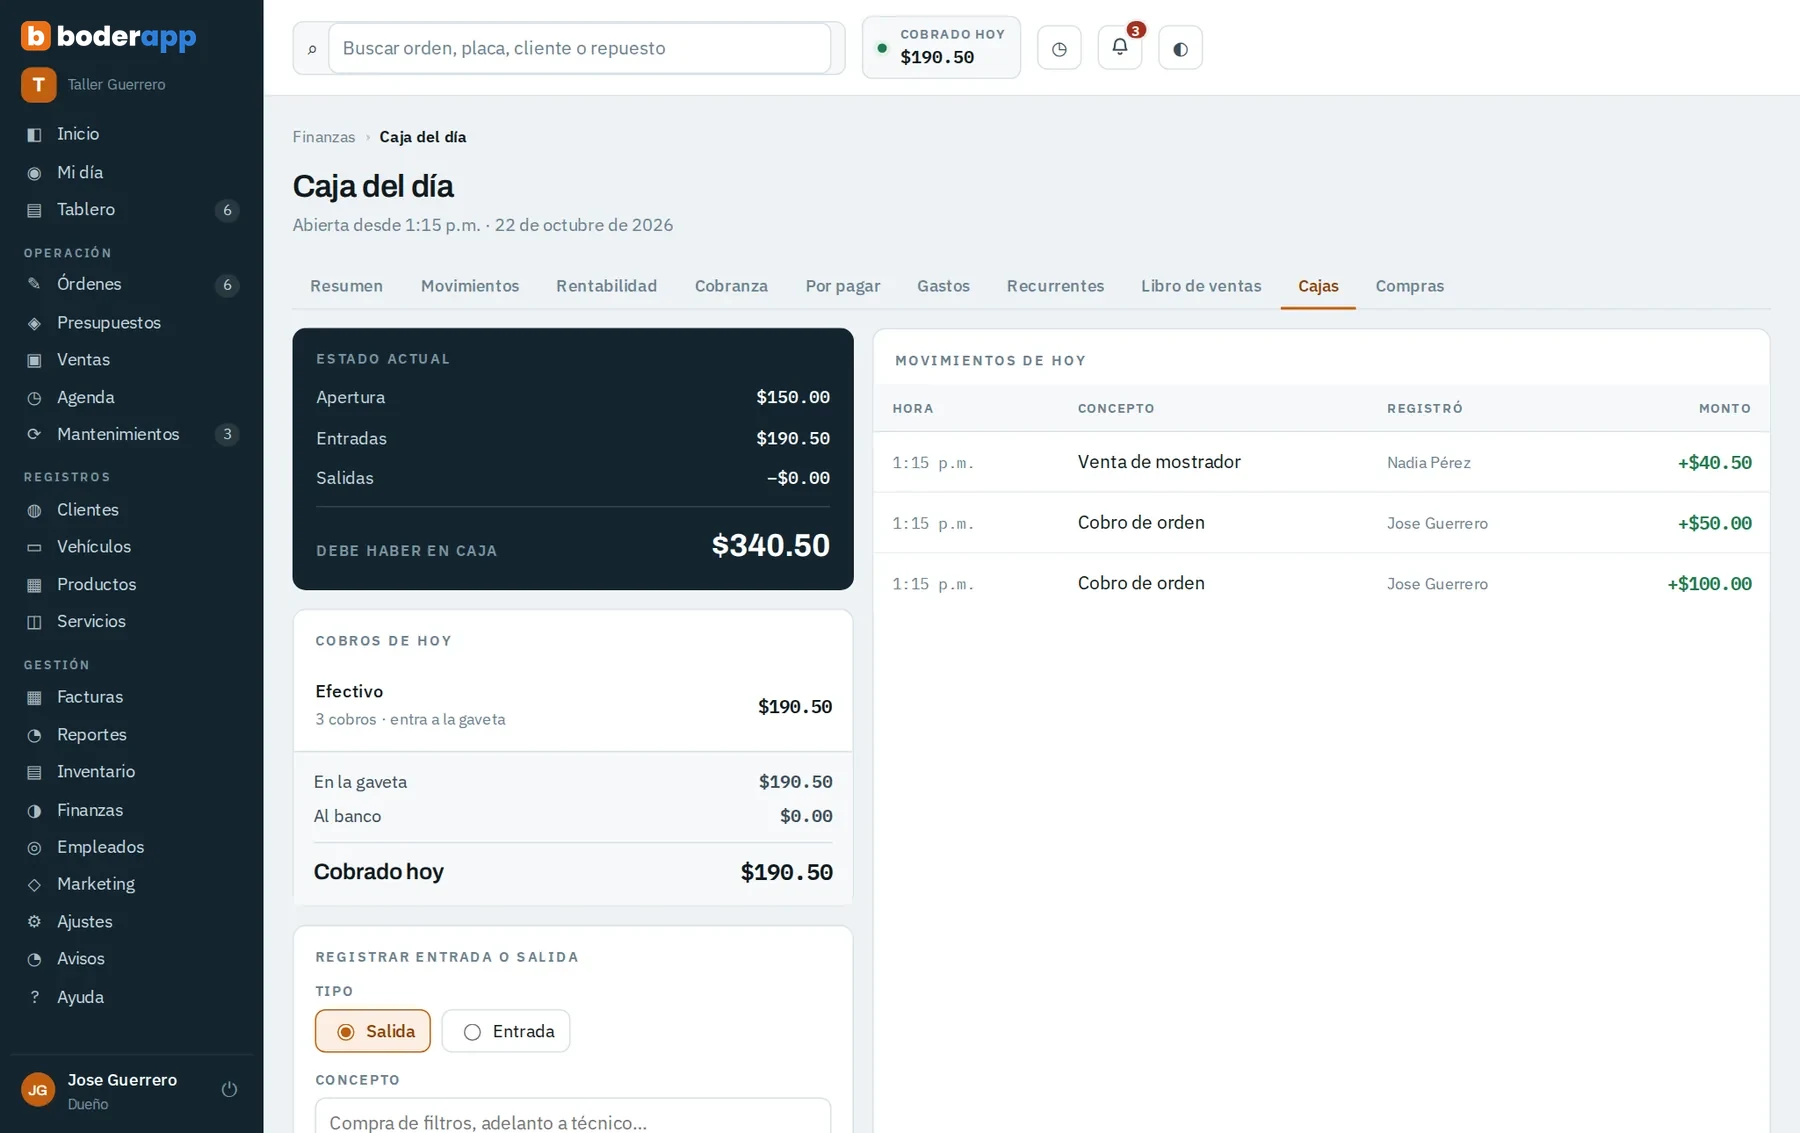This screenshot has width=1800, height=1133.
Task: Click the Marketing diamond icon
Action: click(x=34, y=884)
